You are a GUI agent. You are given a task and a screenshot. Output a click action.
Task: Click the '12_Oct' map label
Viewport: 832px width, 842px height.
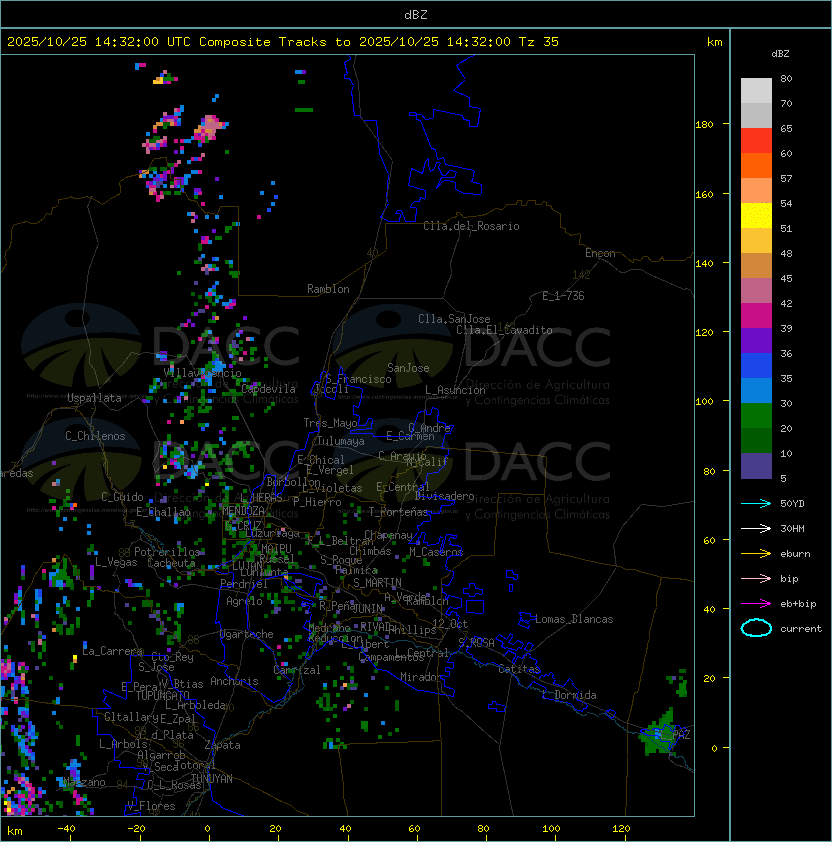pos(450,624)
